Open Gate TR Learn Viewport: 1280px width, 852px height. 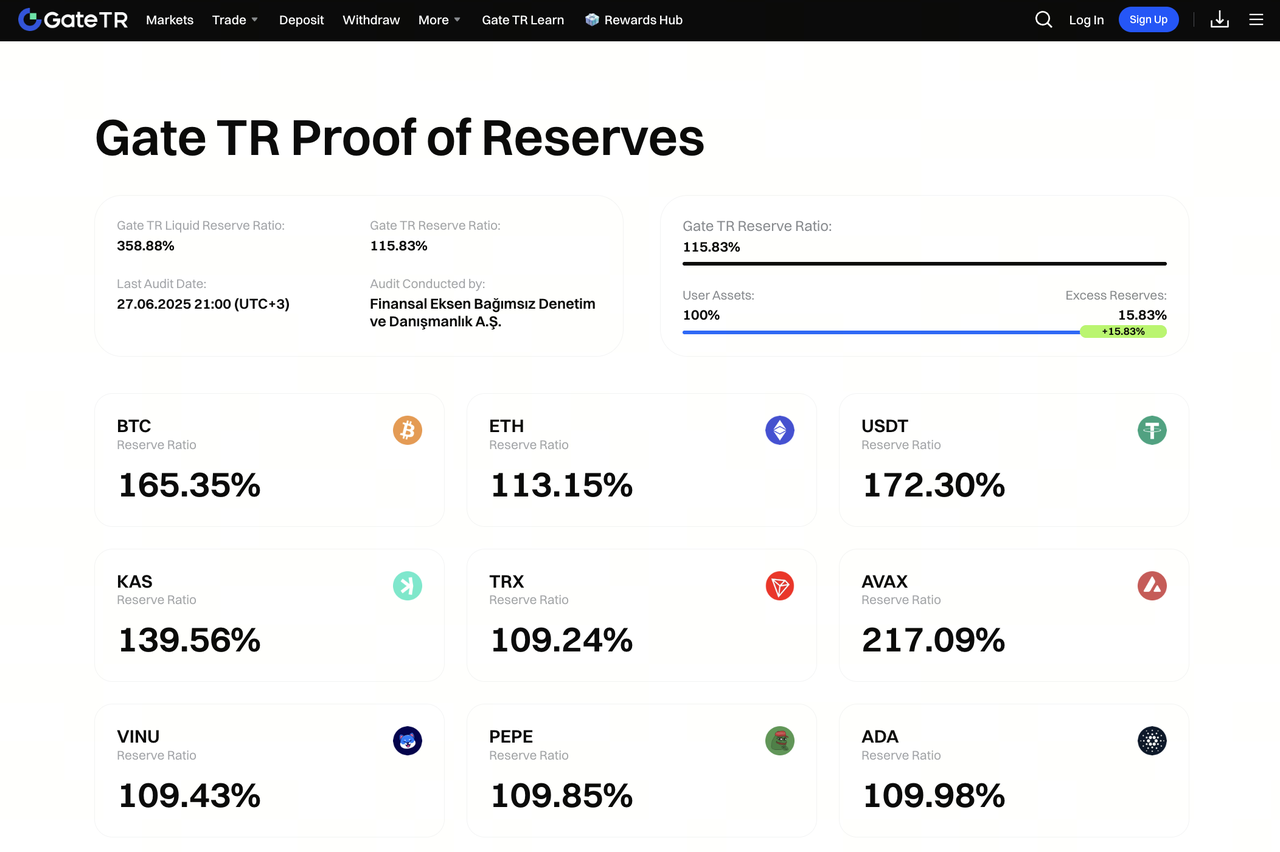click(x=523, y=20)
